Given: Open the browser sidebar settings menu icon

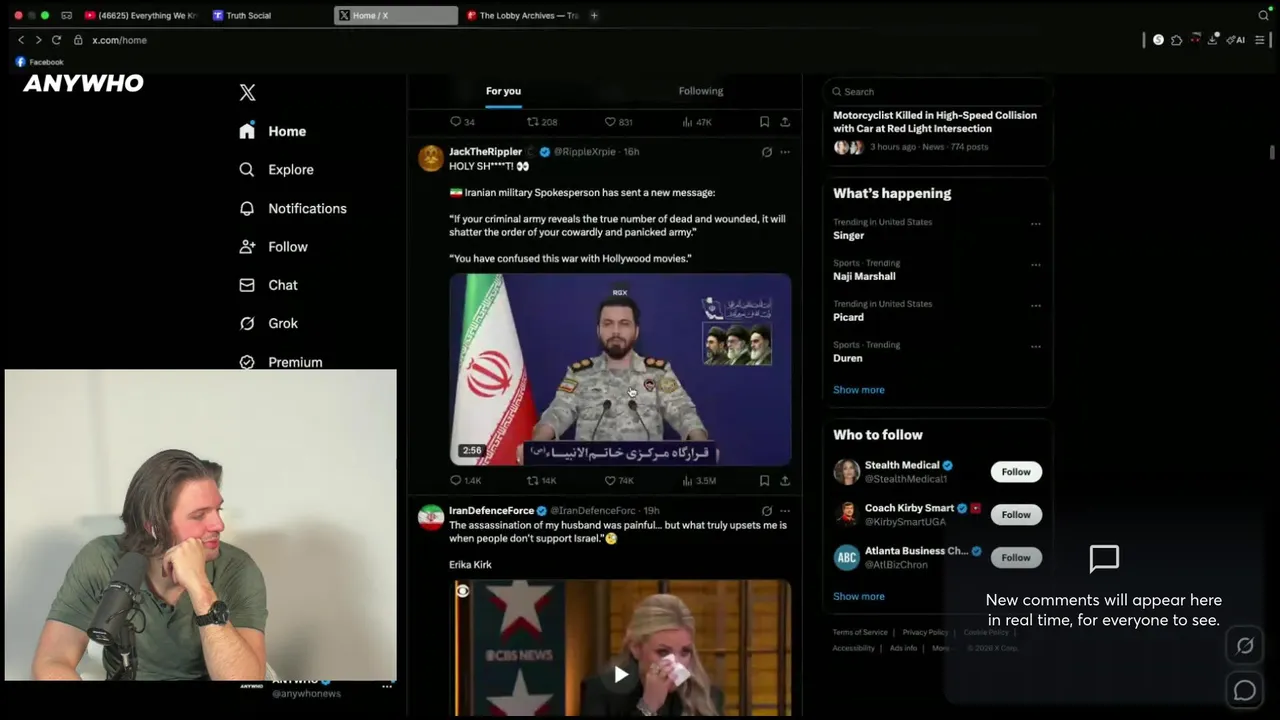Looking at the screenshot, I should pyautogui.click(x=1260, y=40).
